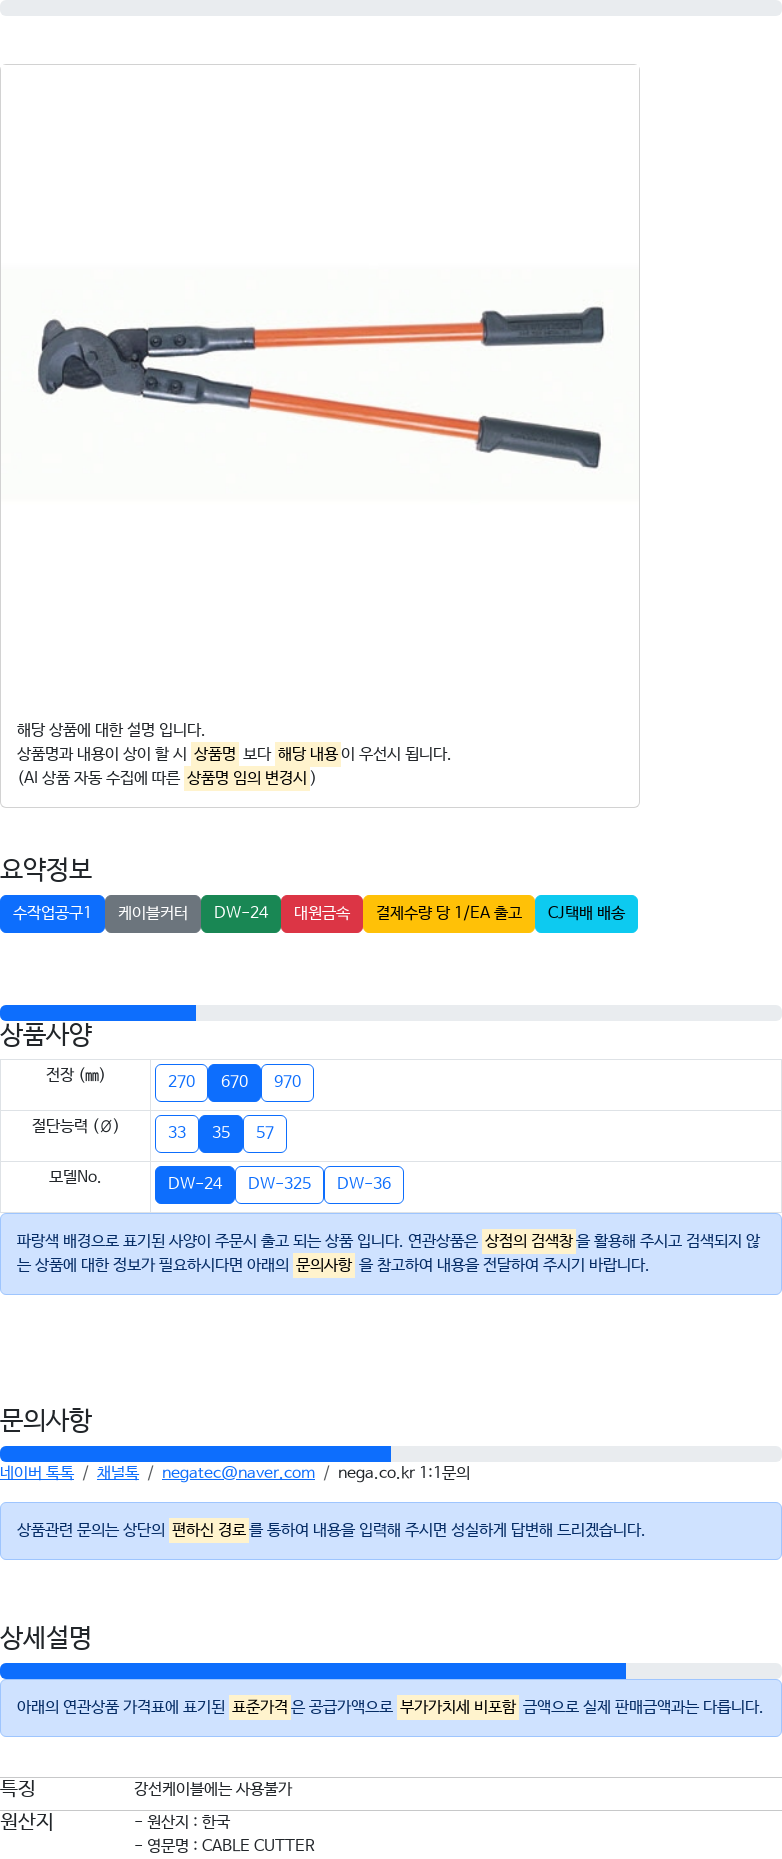Click the blue 수작업공구1 badge
This screenshot has width=782, height=1859.
(52, 913)
